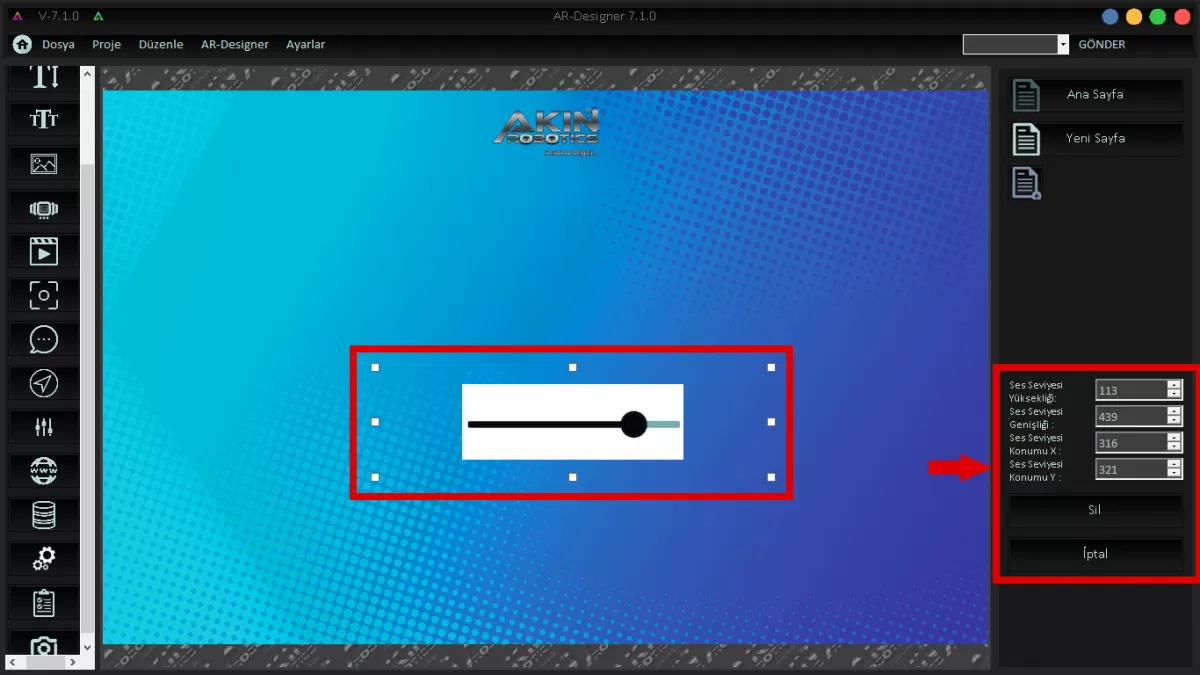The width and height of the screenshot is (1200, 675).
Task: Open the Dosya menu
Action: [58, 45]
